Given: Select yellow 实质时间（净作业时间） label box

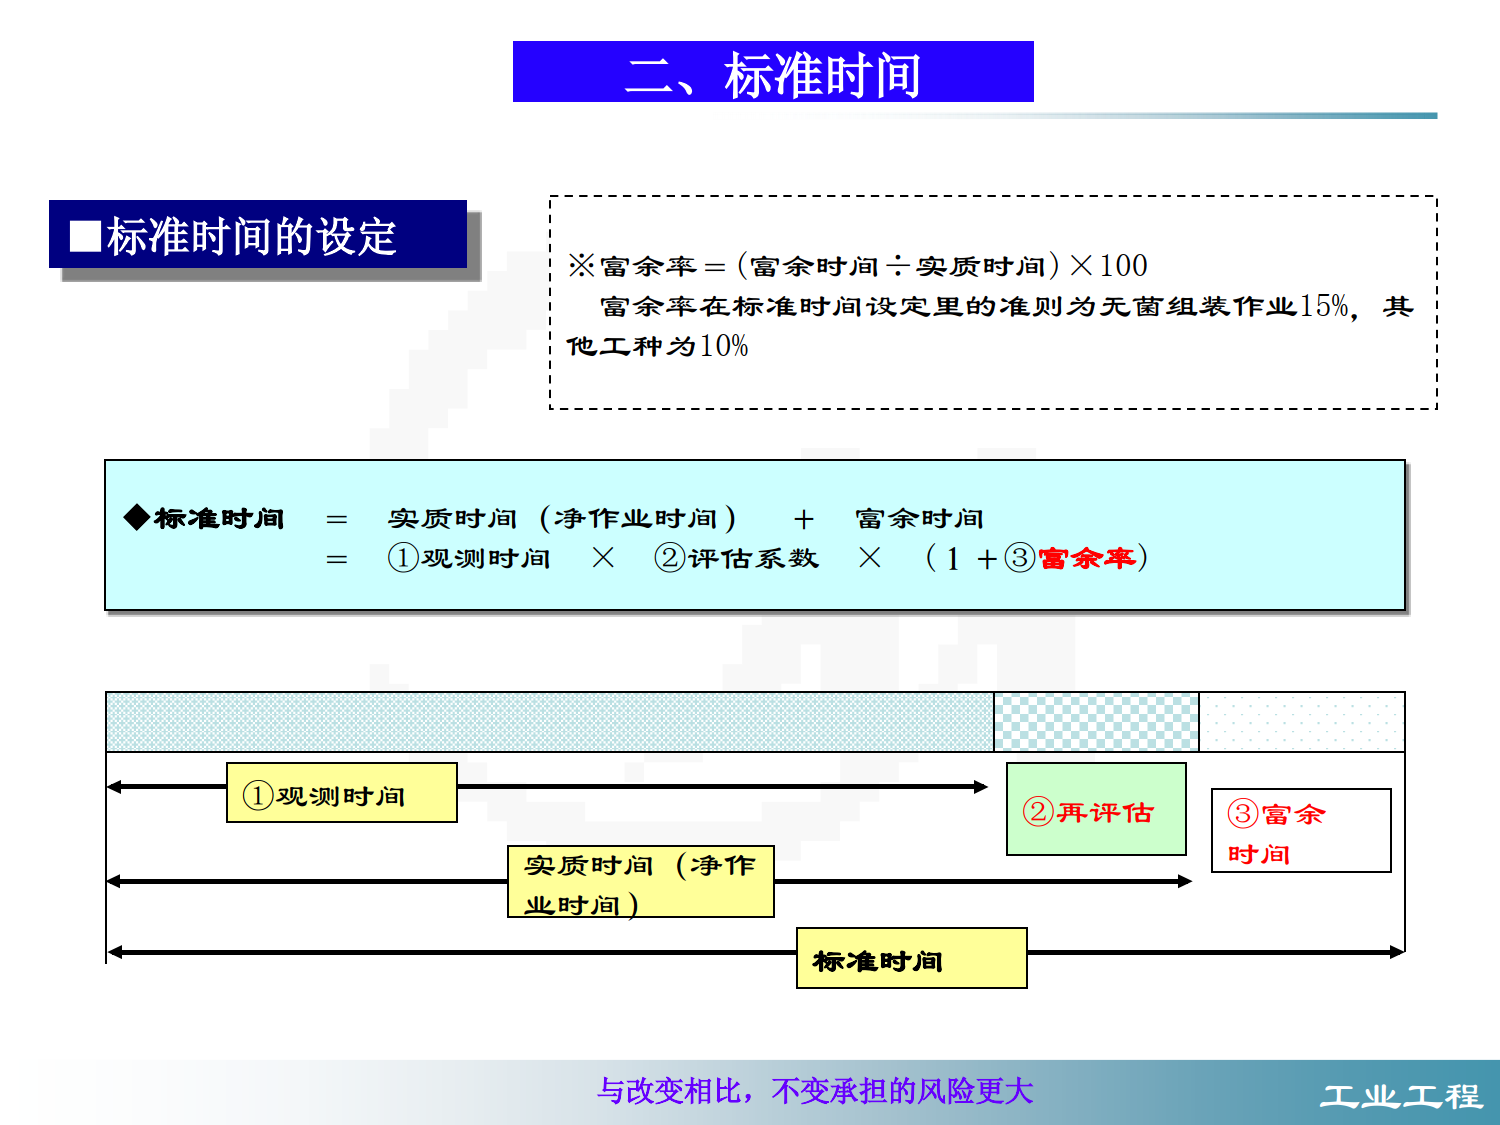Looking at the screenshot, I should (x=641, y=881).
